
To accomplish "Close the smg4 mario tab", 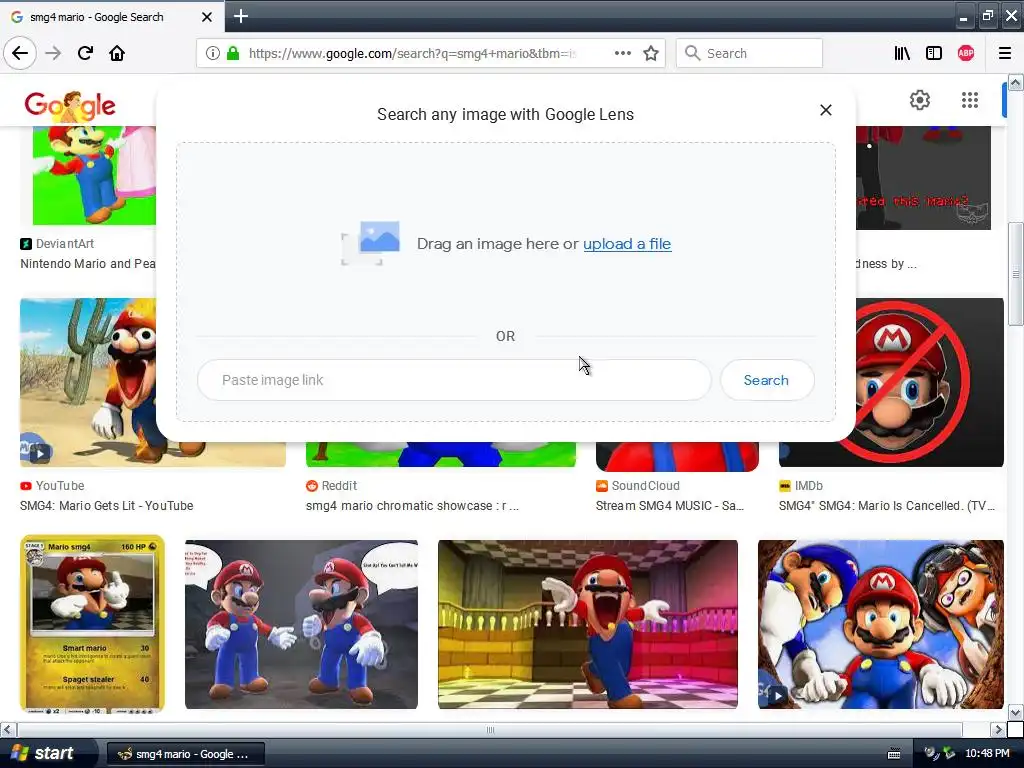I will pos(206,17).
